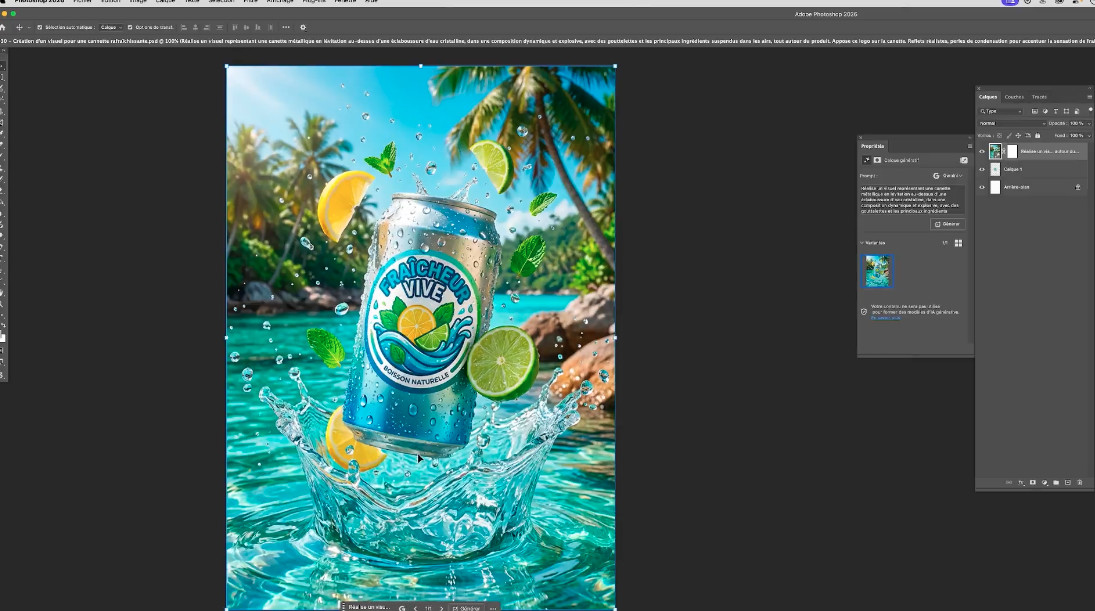Create a new layer group folder
The image size is (1095, 611).
pos(1056,483)
